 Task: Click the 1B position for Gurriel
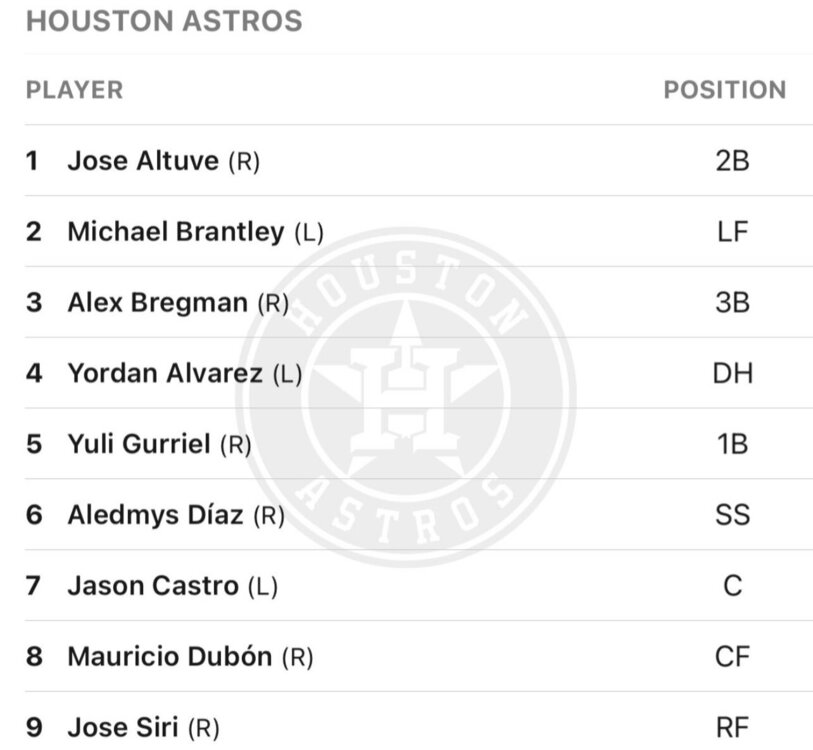tap(732, 444)
